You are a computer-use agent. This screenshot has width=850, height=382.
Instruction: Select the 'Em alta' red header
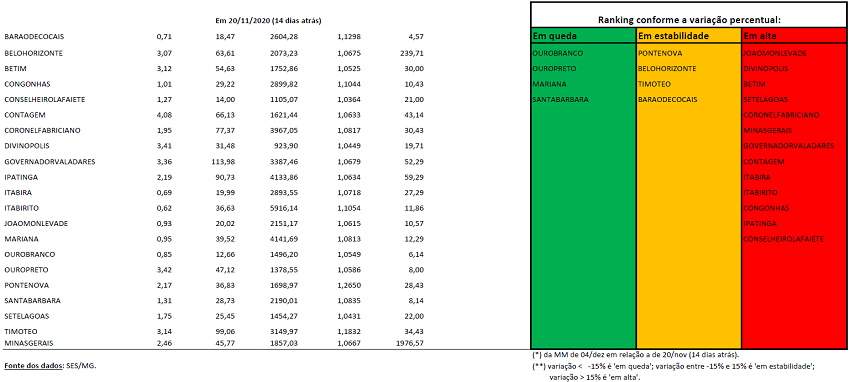coord(793,36)
